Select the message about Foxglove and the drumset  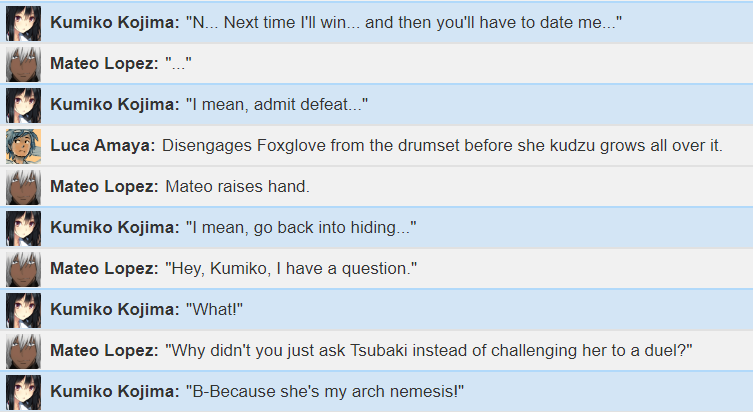point(442,145)
